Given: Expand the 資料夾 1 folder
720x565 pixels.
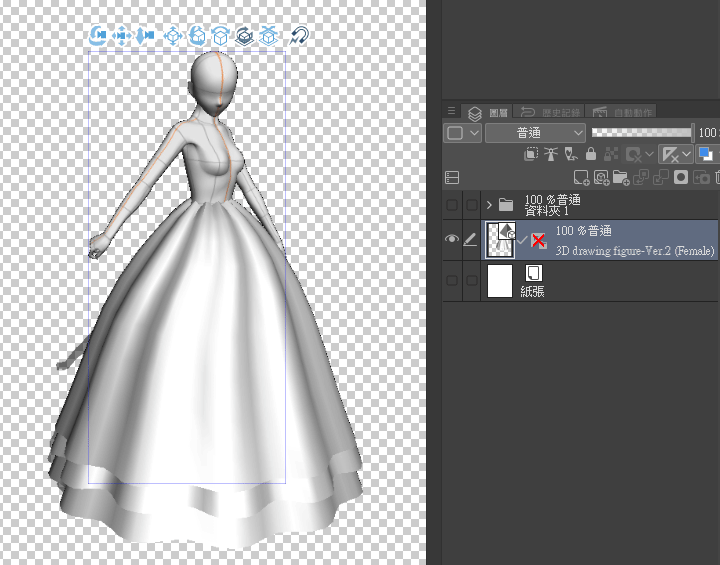Looking at the screenshot, I should [489, 205].
